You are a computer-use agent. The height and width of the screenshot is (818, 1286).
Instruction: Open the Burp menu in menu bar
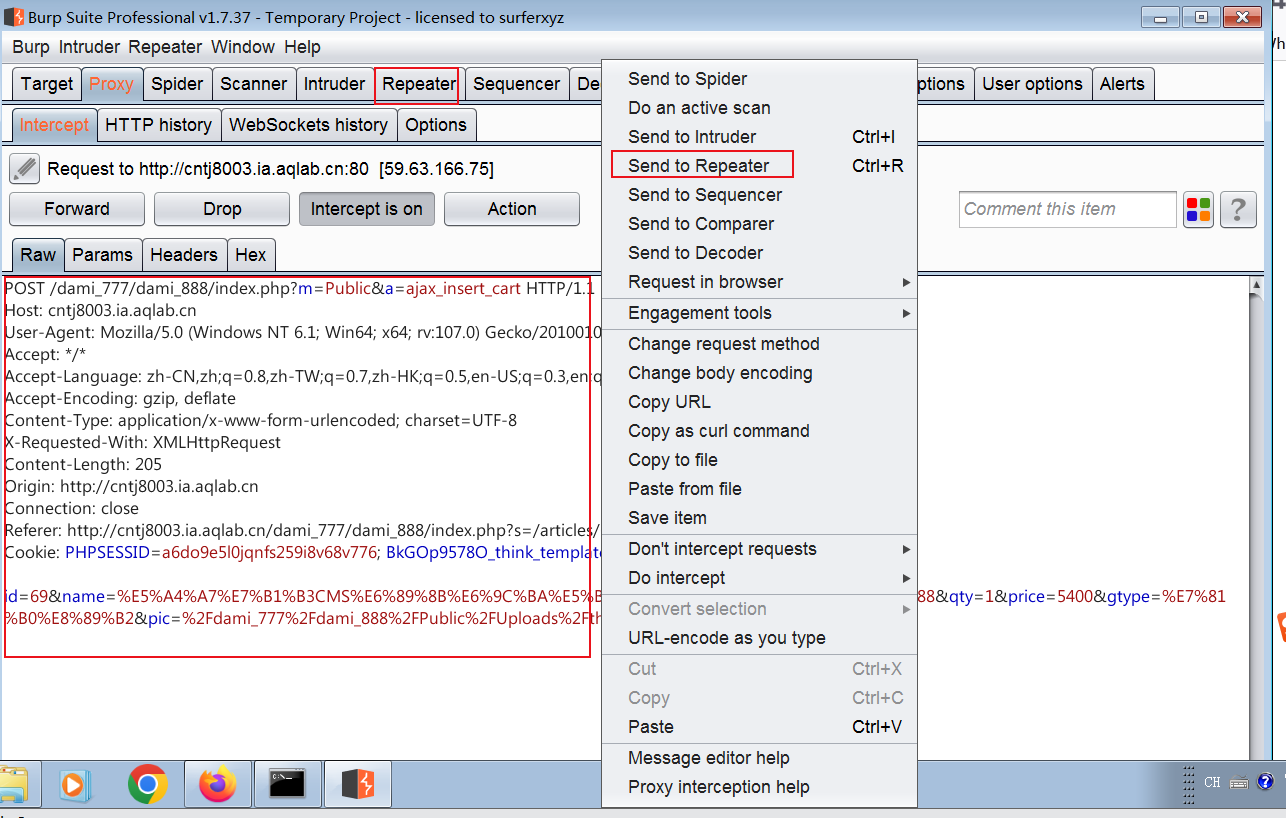31,47
